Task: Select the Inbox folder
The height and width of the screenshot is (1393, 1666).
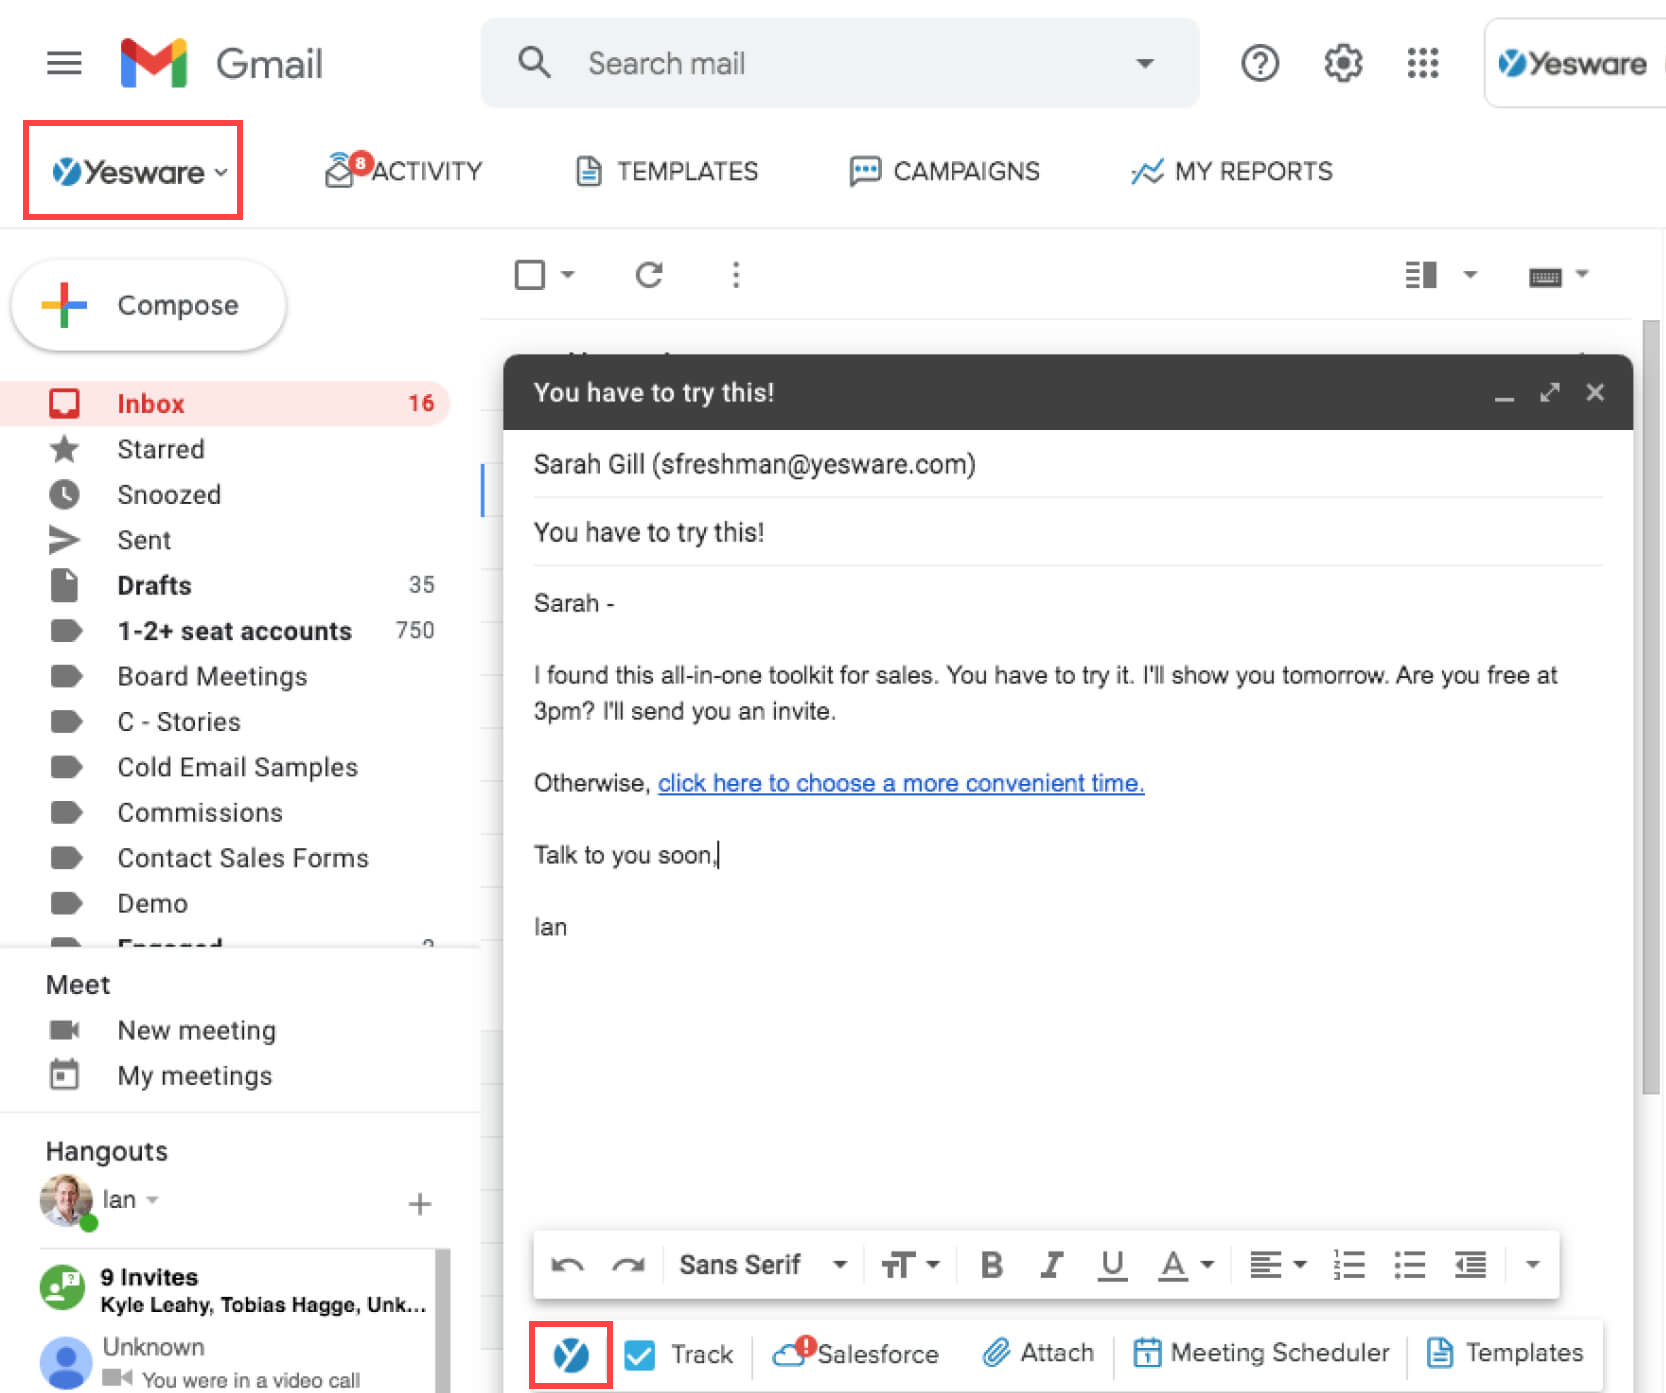Action: coord(225,403)
